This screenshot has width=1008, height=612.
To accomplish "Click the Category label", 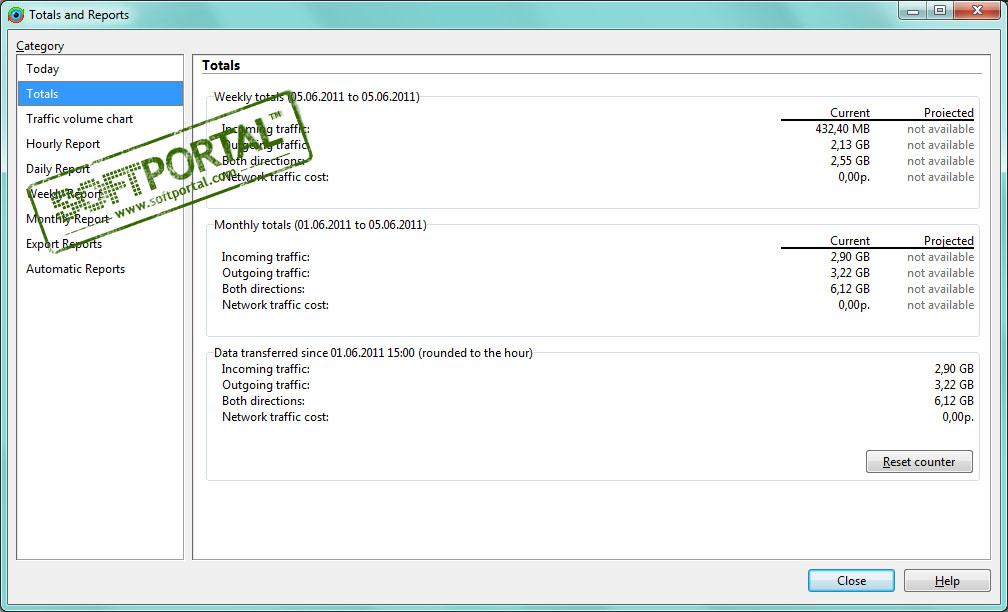I will pyautogui.click(x=40, y=46).
